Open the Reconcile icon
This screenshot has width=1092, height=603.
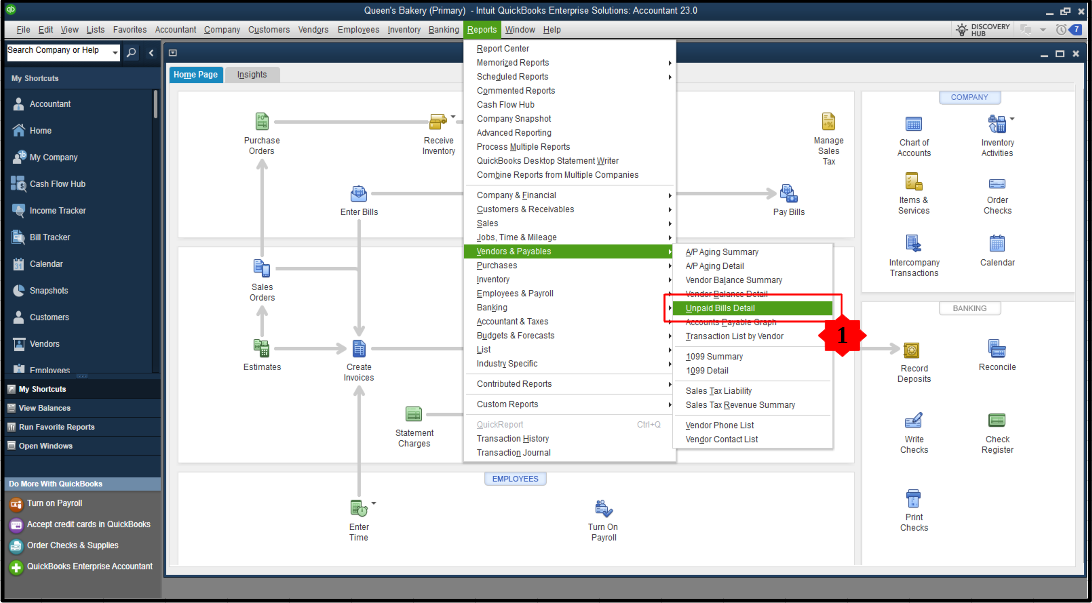[997, 349]
